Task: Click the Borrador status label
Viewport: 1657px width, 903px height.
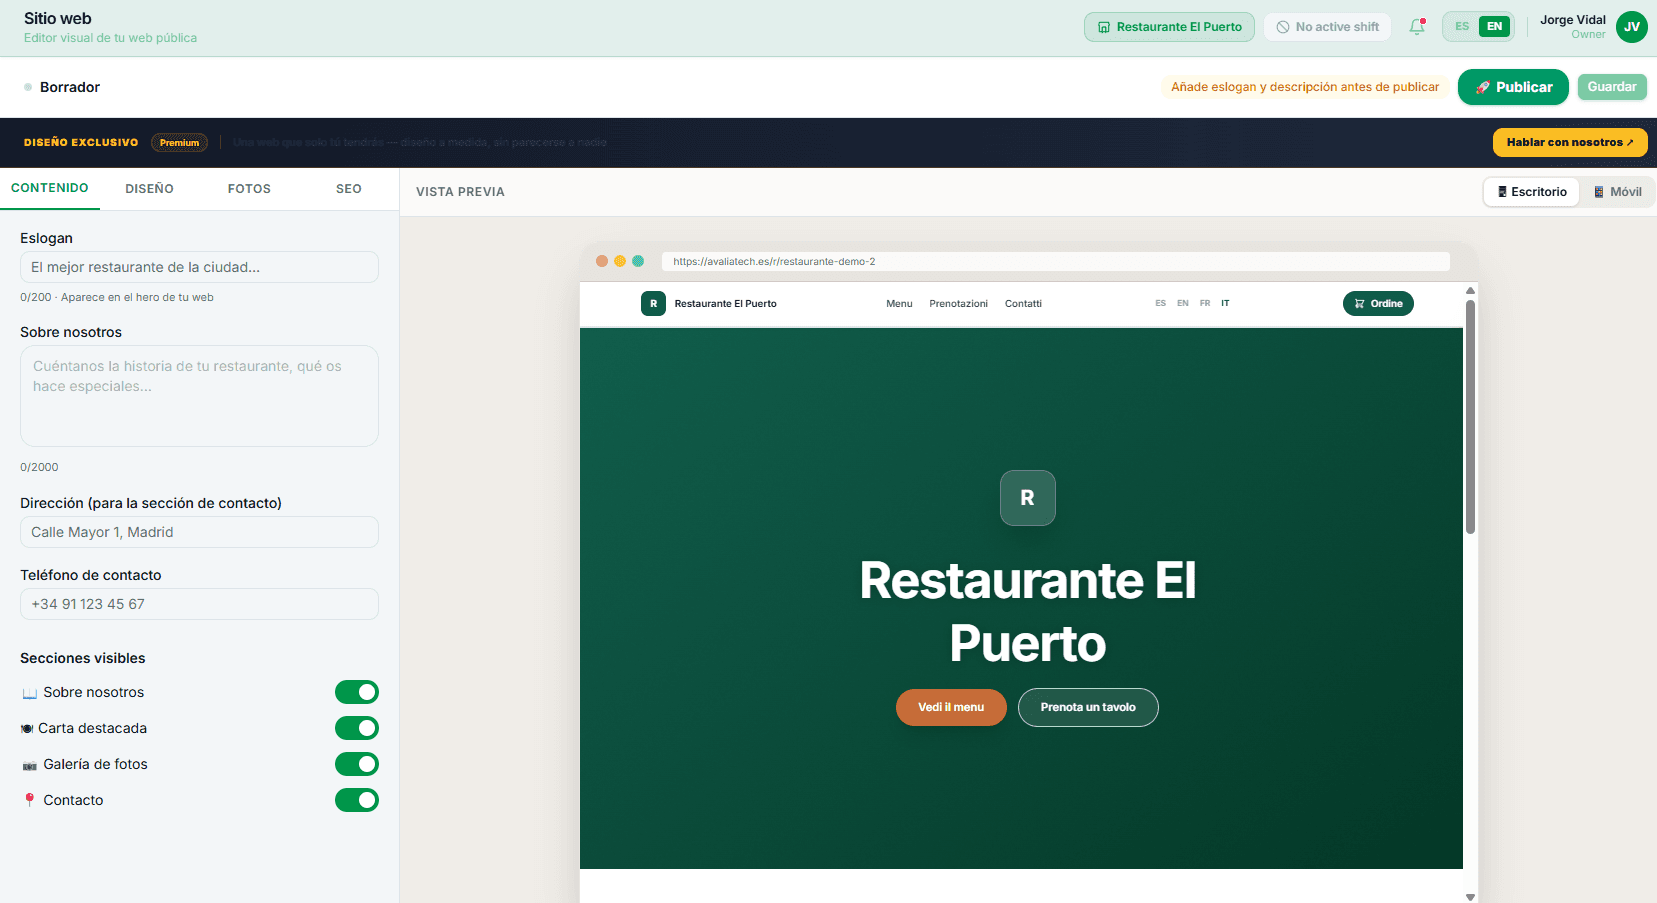Action: coord(70,87)
